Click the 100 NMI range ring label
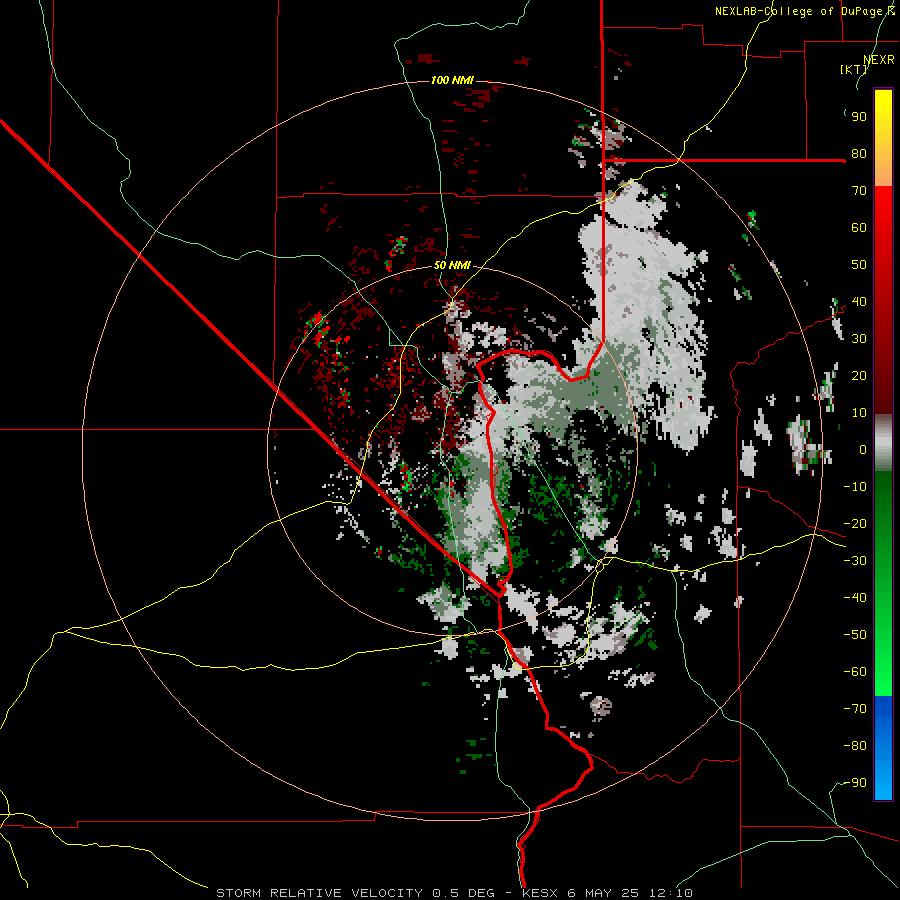Image resolution: width=900 pixels, height=900 pixels. coord(452,80)
